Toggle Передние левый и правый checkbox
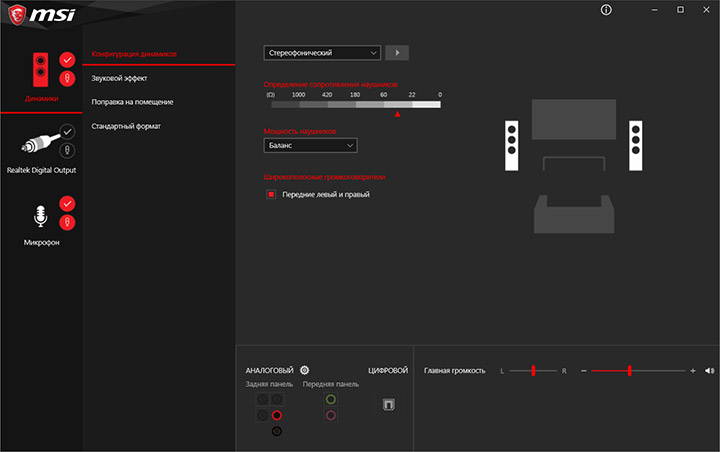The height and width of the screenshot is (452, 720). tap(271, 194)
